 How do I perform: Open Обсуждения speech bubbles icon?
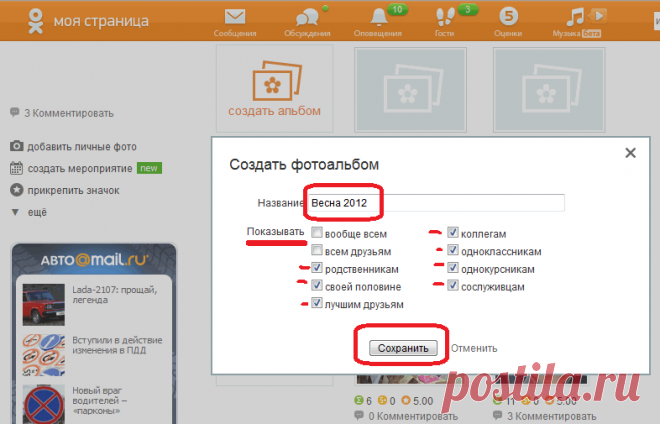(x=307, y=18)
